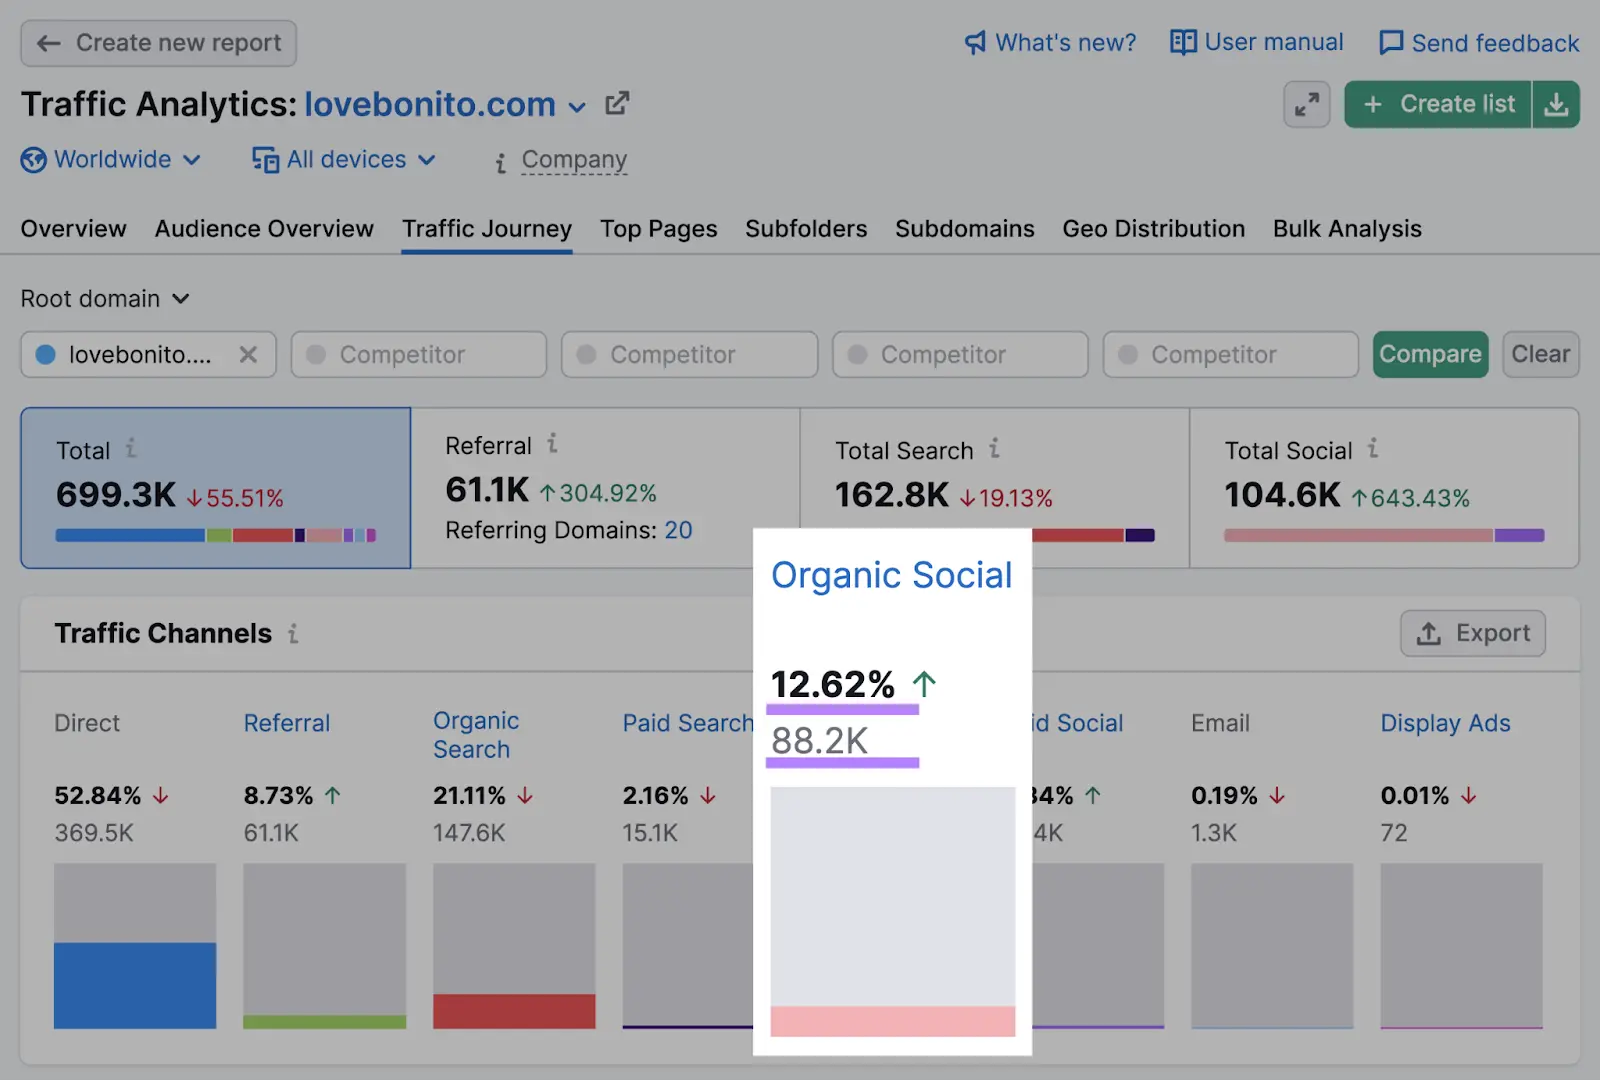Remove the lovebonito filter chip

coord(250,354)
